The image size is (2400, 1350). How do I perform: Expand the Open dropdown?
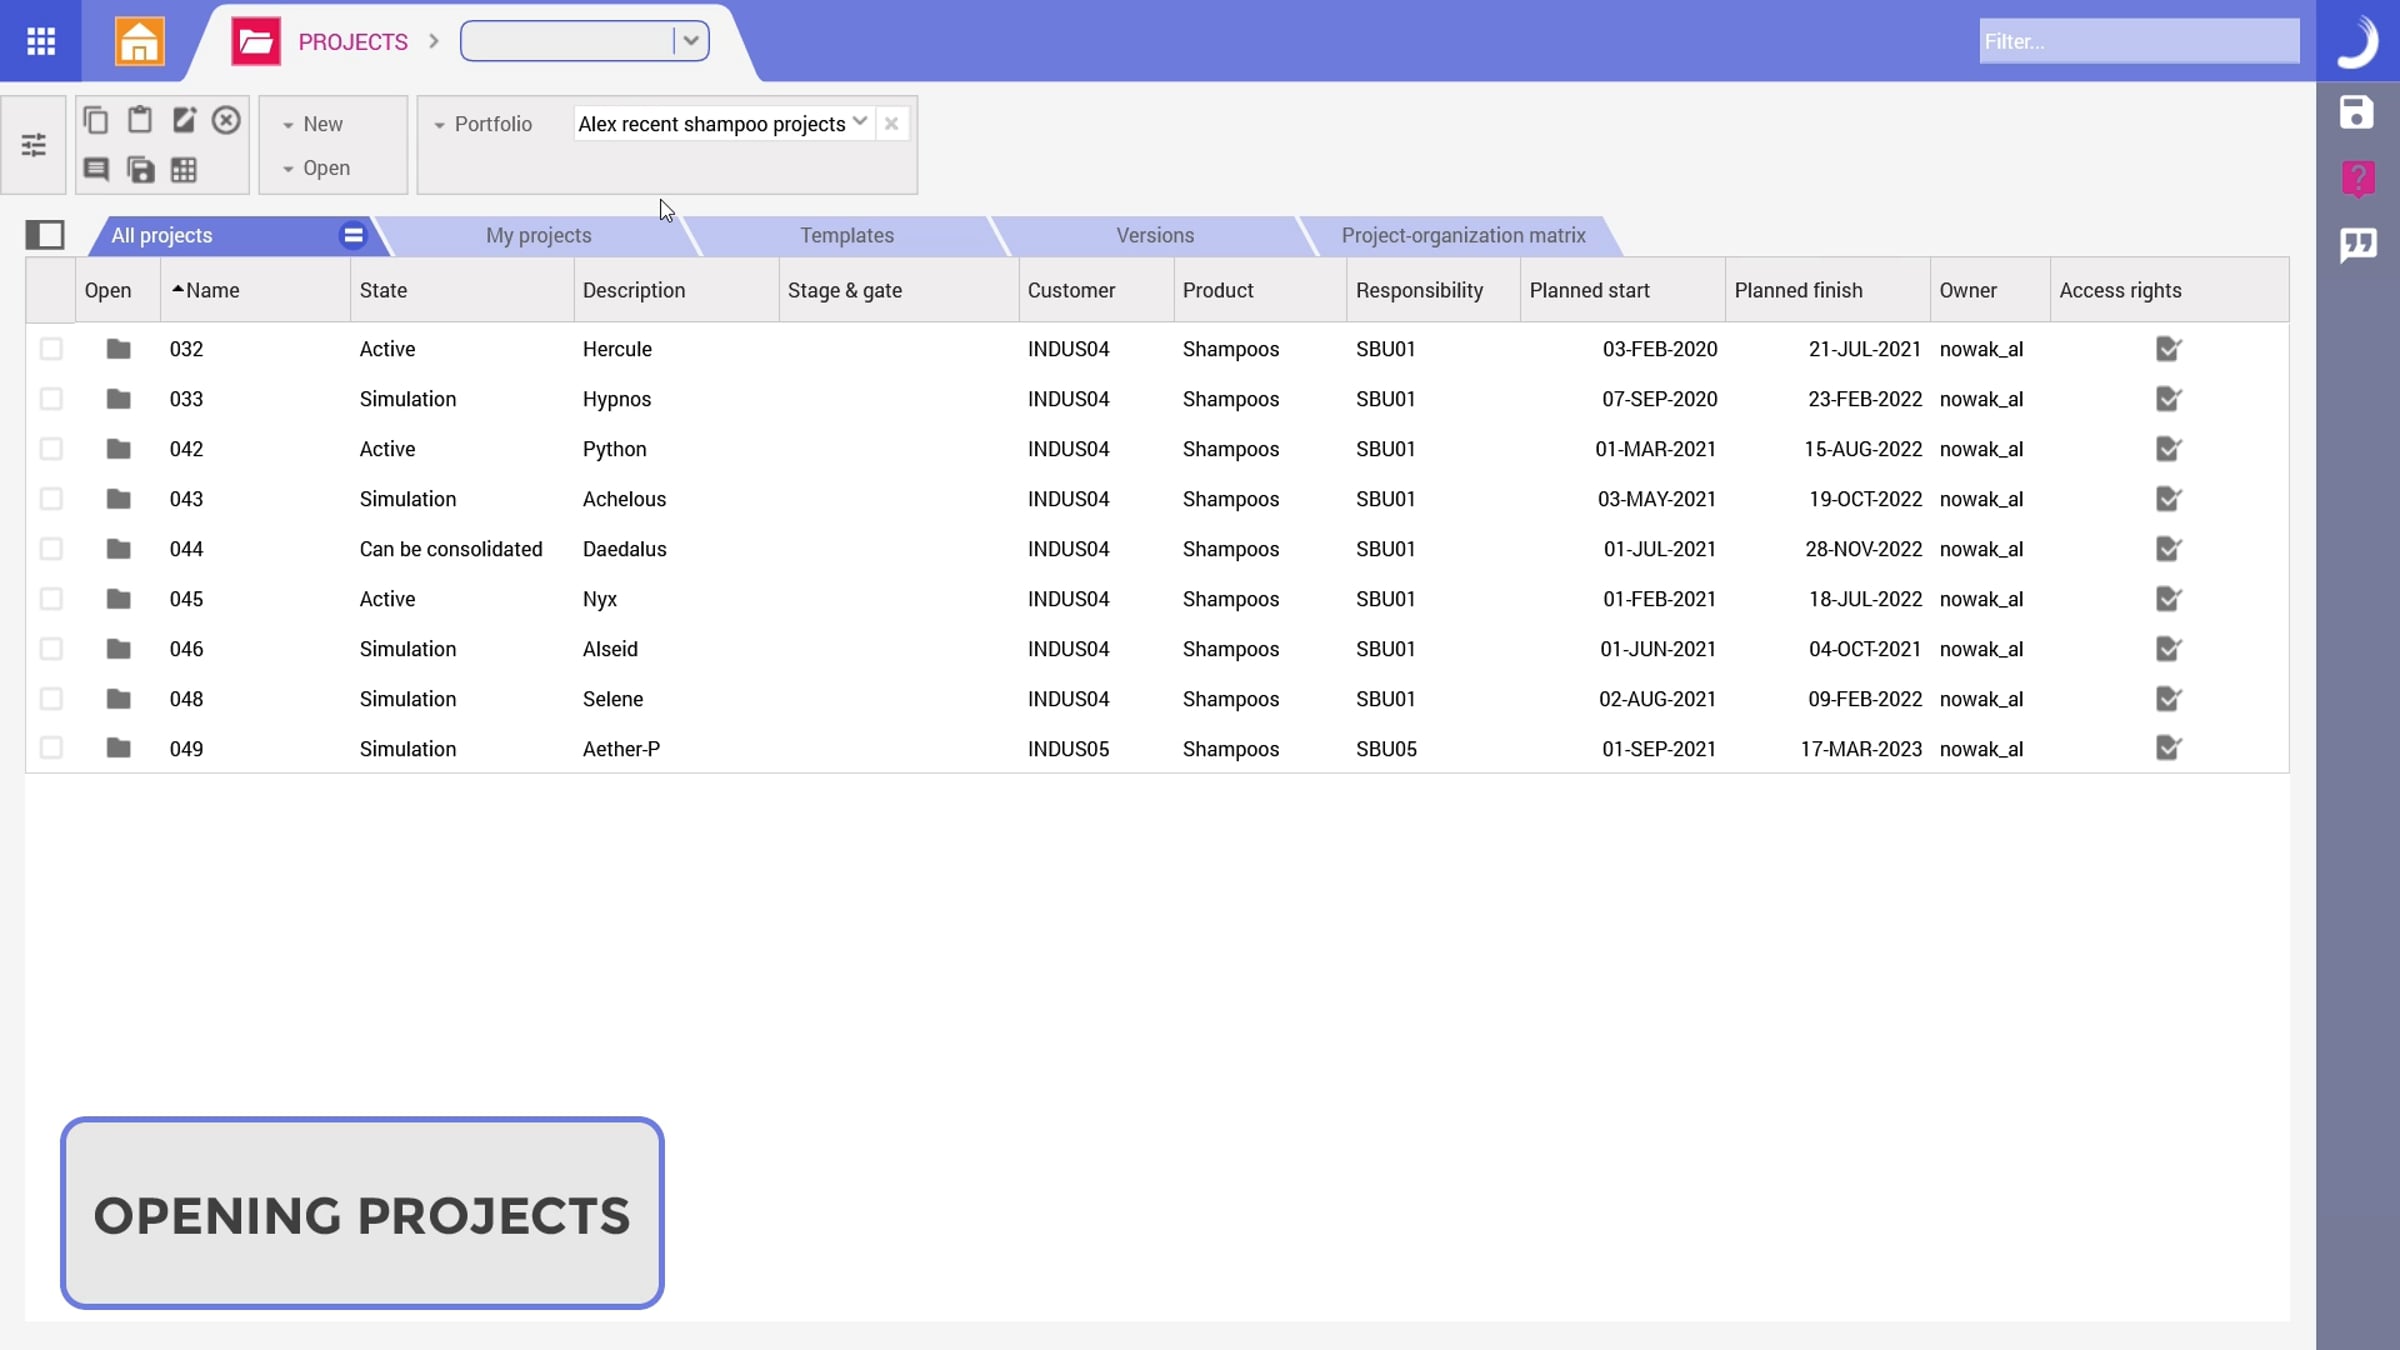(x=316, y=168)
